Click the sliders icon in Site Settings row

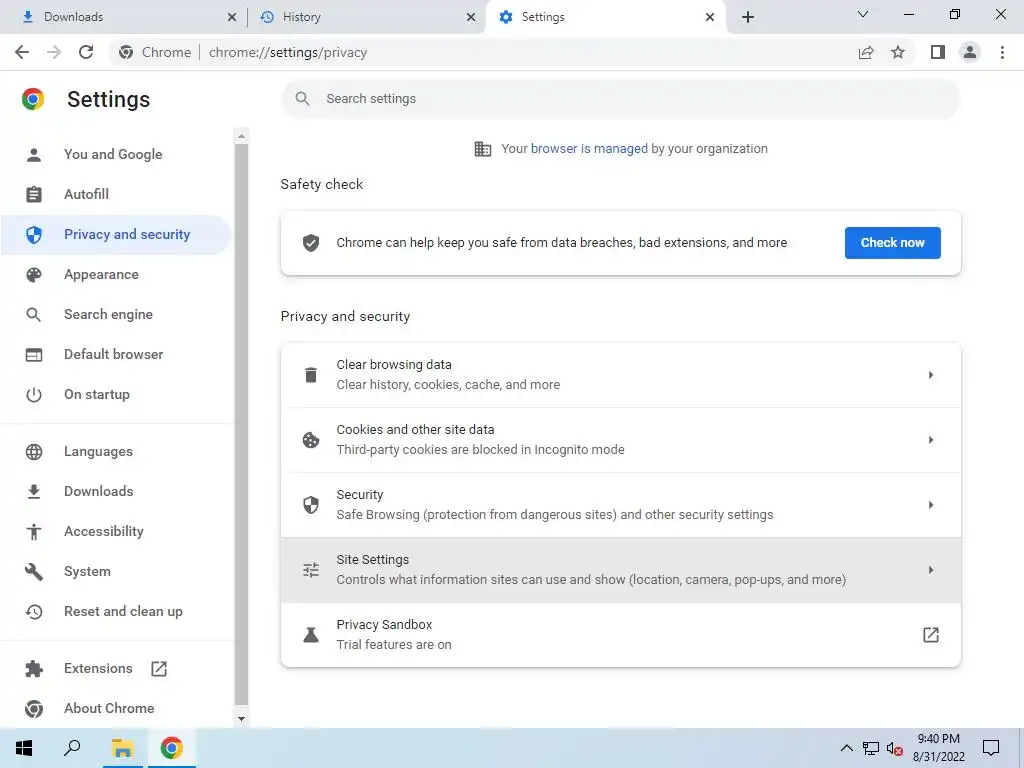pyautogui.click(x=311, y=570)
